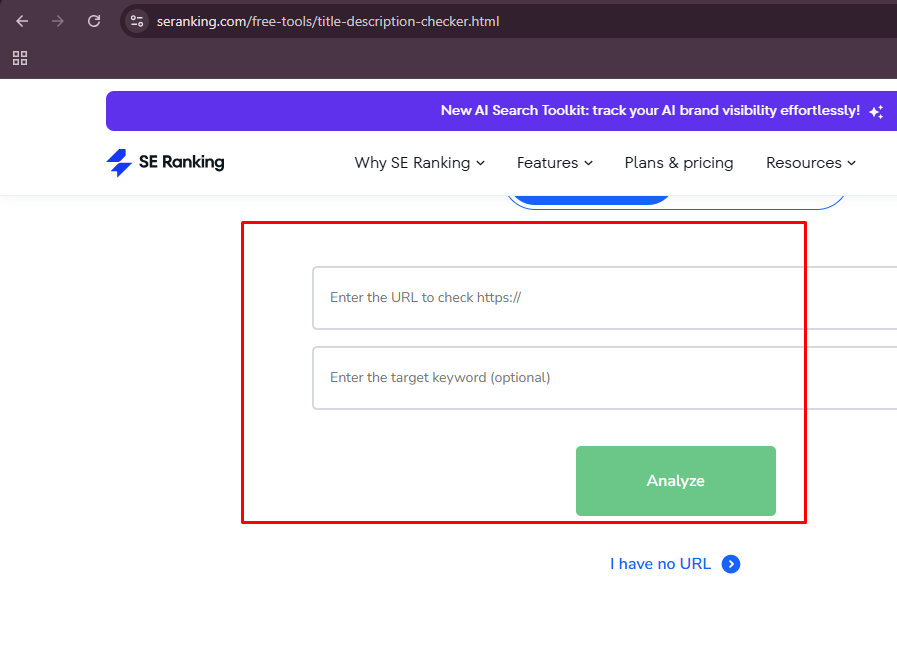This screenshot has width=897, height=652.
Task: Click the blue arrow circle icon
Action: (731, 564)
